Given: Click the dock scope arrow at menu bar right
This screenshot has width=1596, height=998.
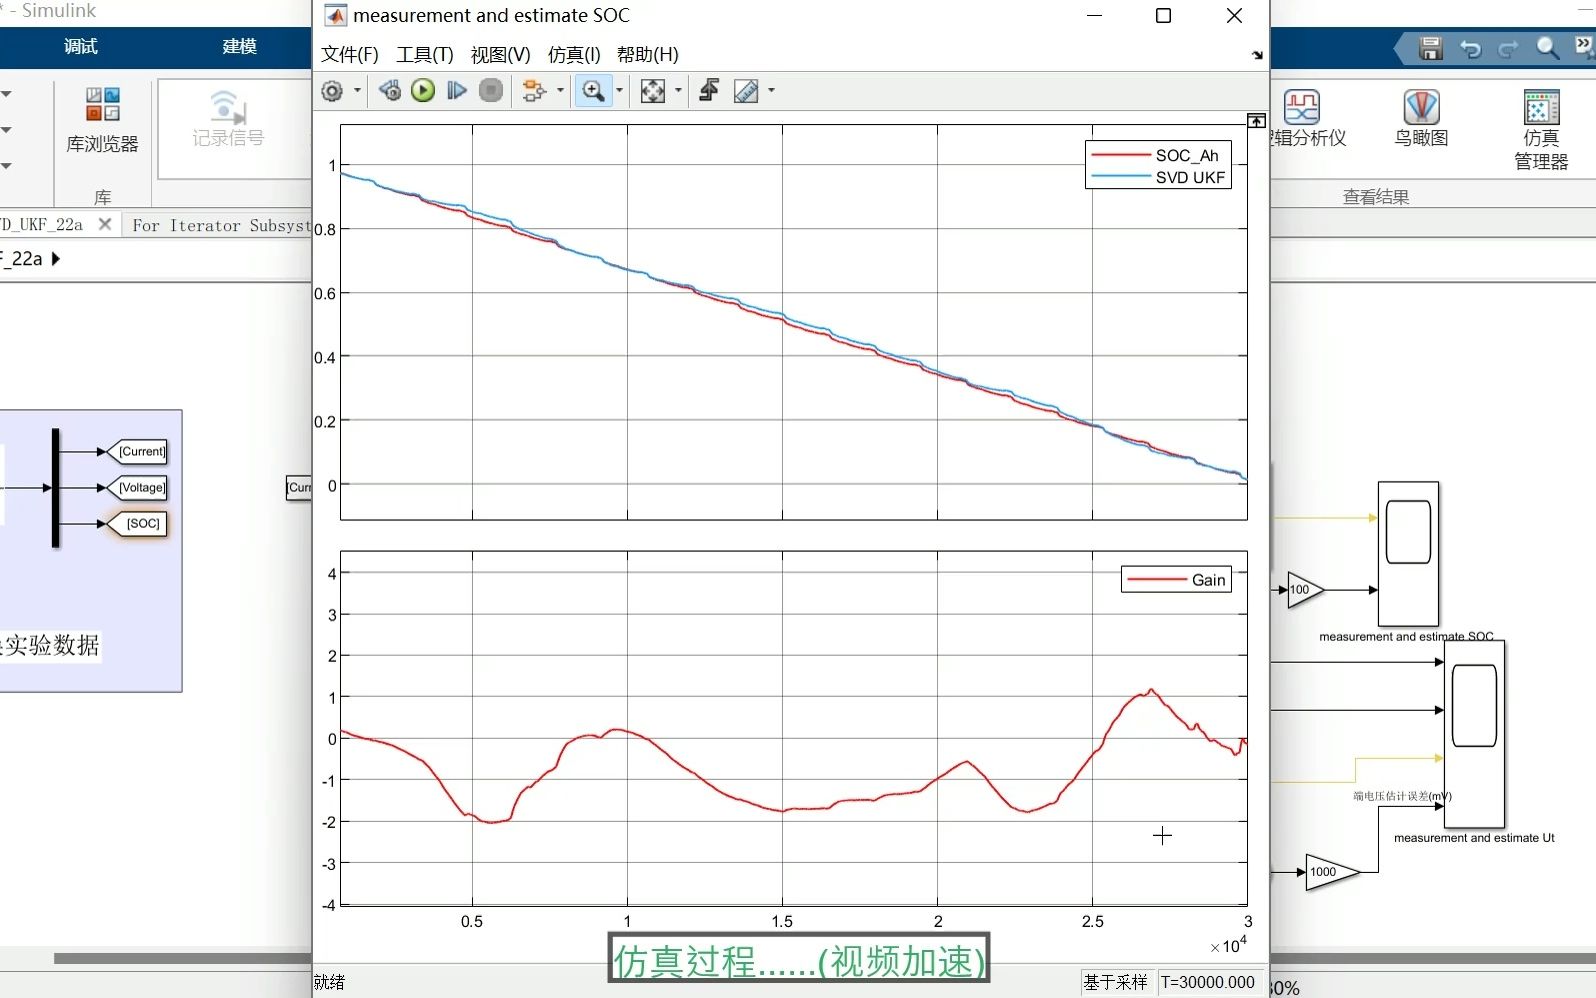Looking at the screenshot, I should (x=1257, y=55).
